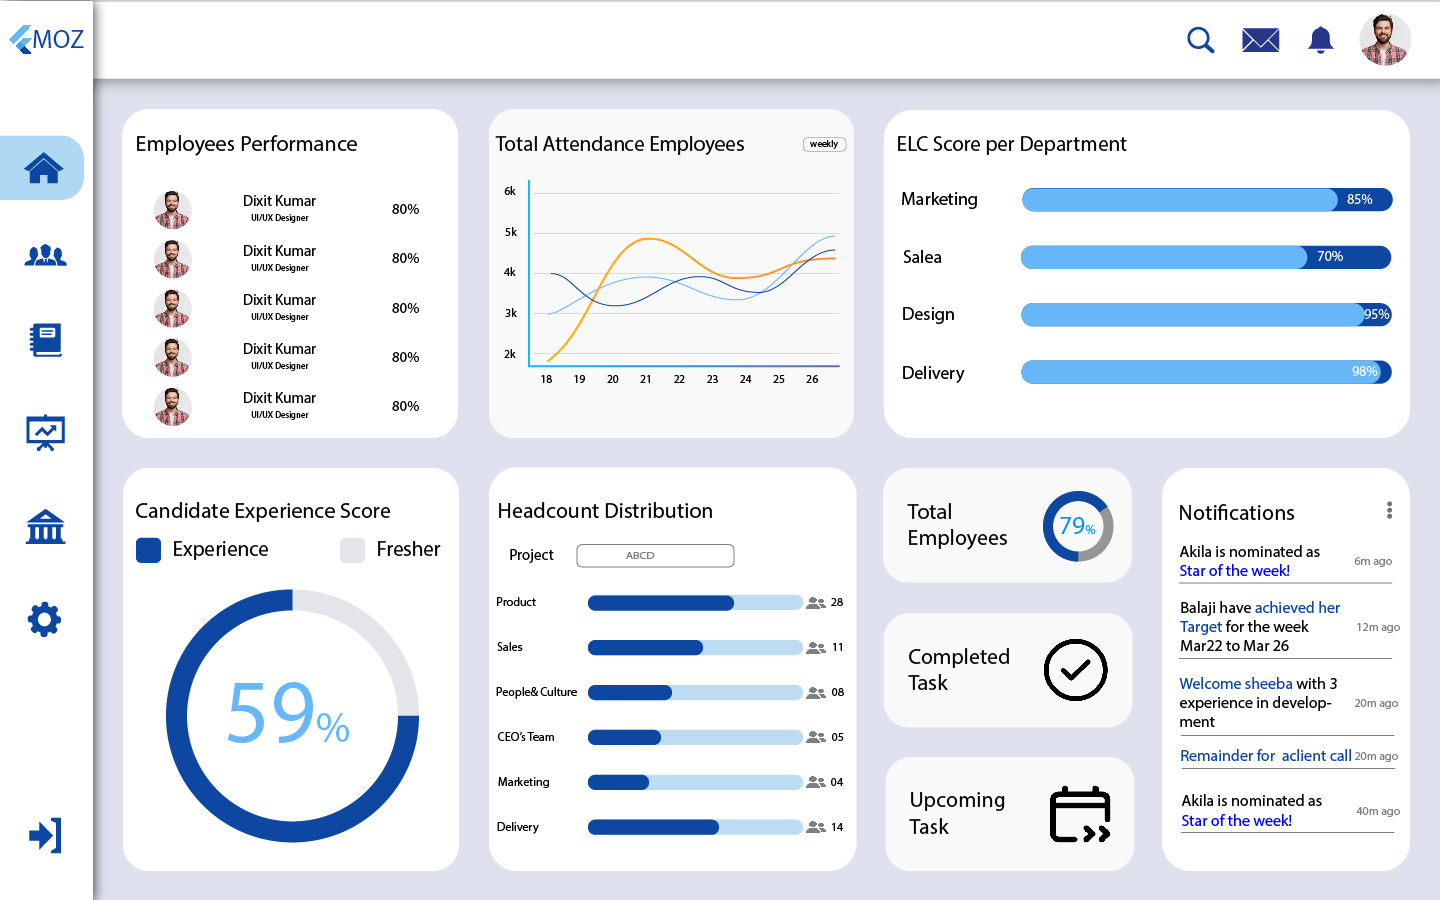The image size is (1440, 900).
Task: Toggle the Fresher legend swatch
Action: 352,550
